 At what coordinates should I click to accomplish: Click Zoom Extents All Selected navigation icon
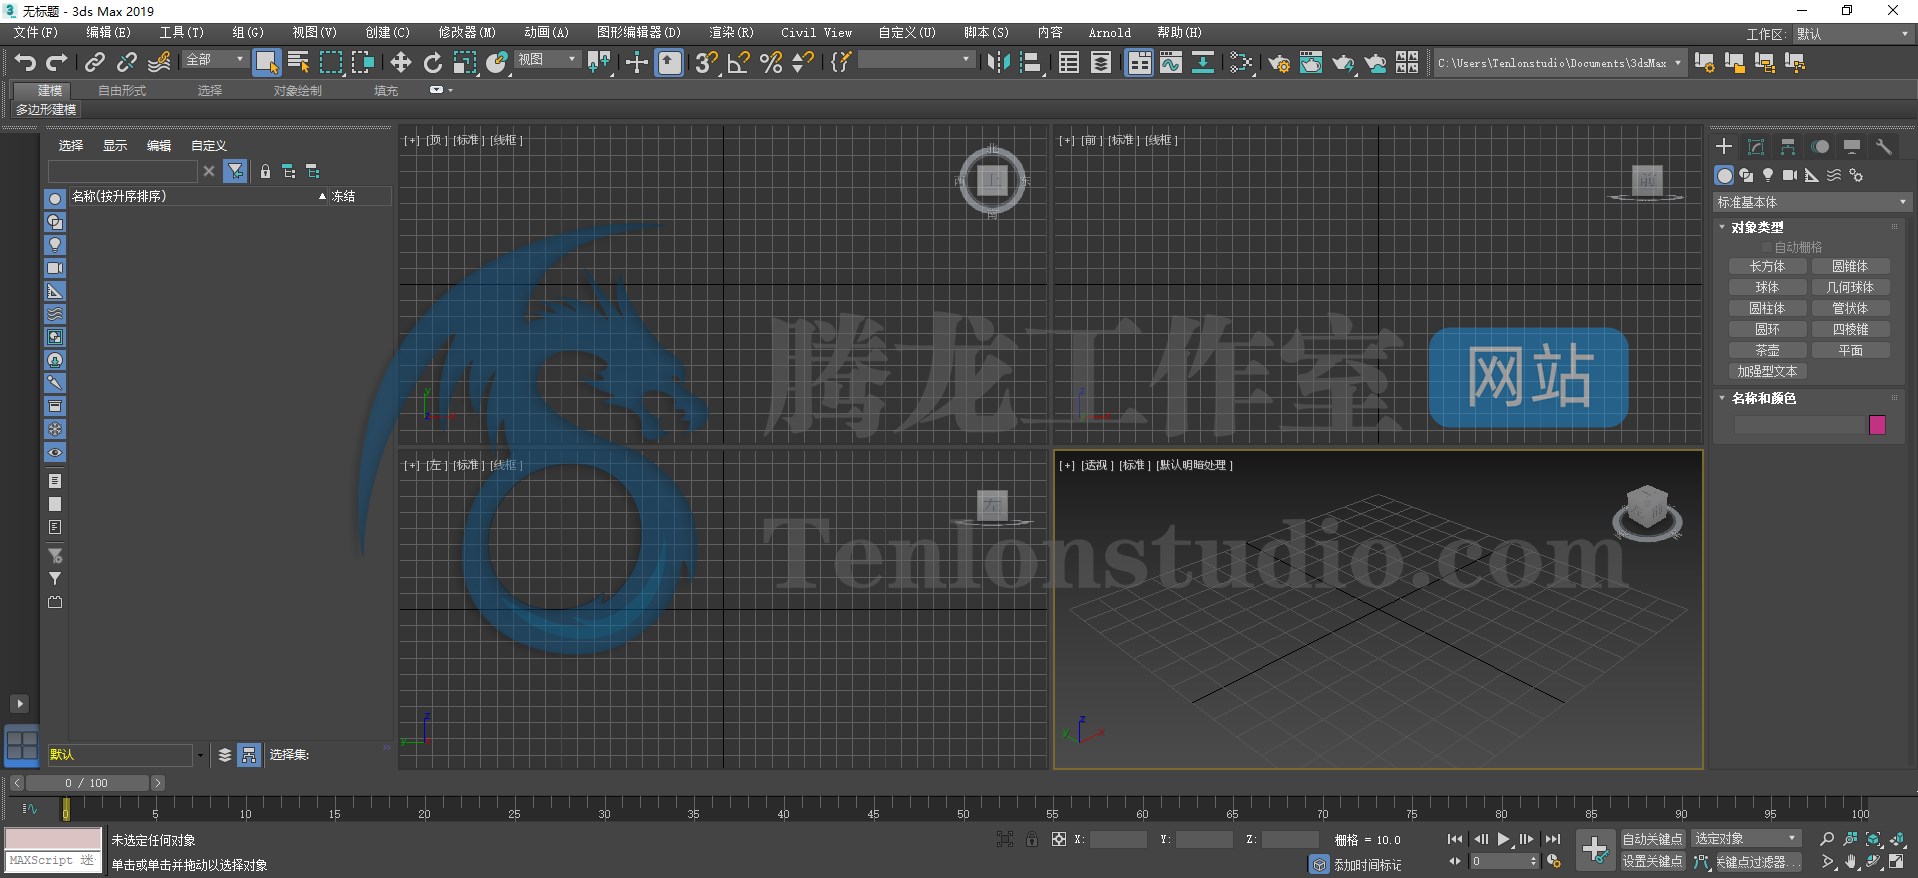[x=1896, y=839]
